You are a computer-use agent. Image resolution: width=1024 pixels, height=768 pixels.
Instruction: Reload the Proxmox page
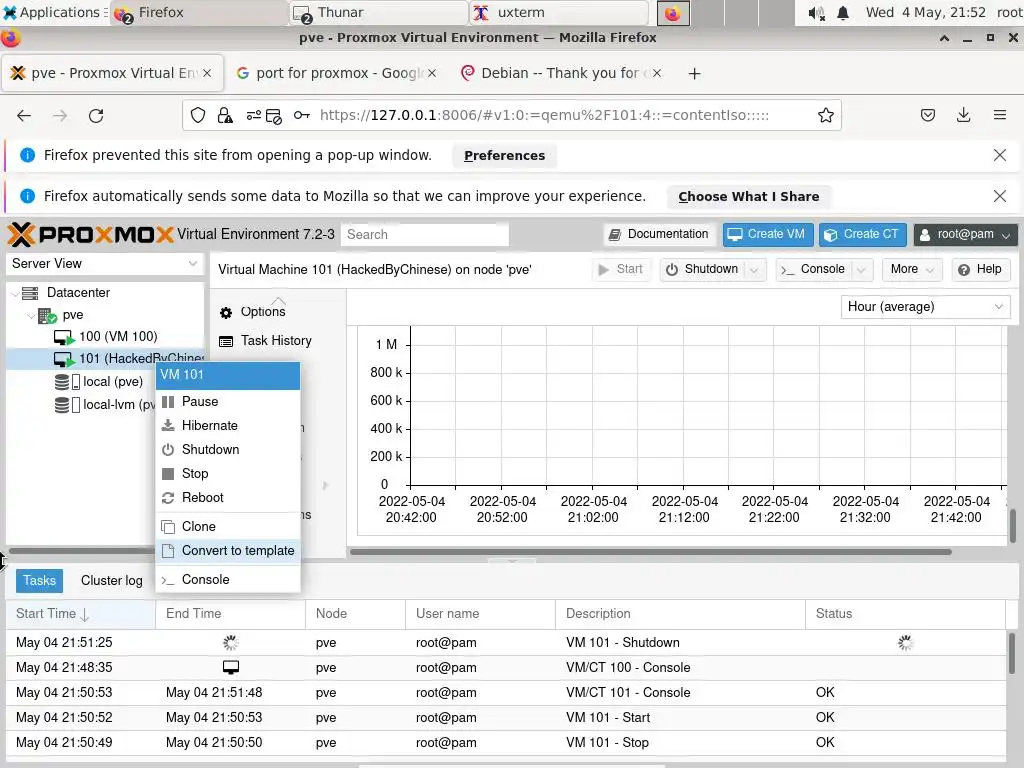(x=96, y=116)
